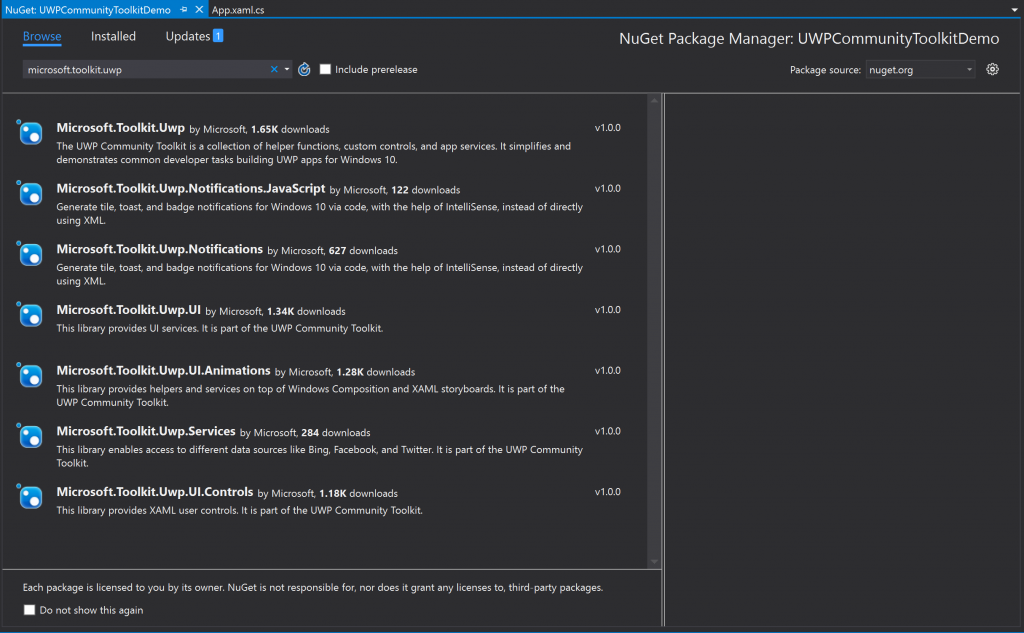Open the App.xaml.cs document tab

pyautogui.click(x=238, y=10)
